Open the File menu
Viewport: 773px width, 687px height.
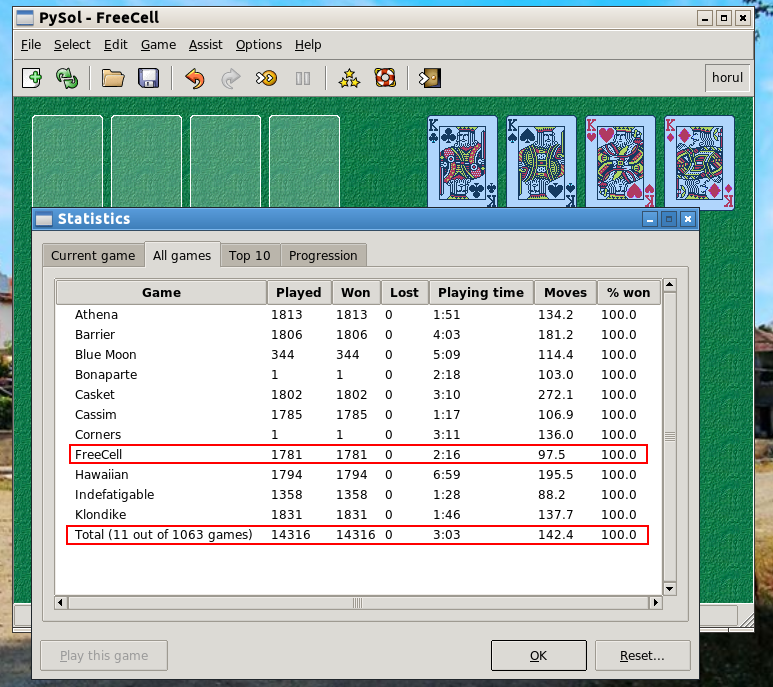click(31, 45)
